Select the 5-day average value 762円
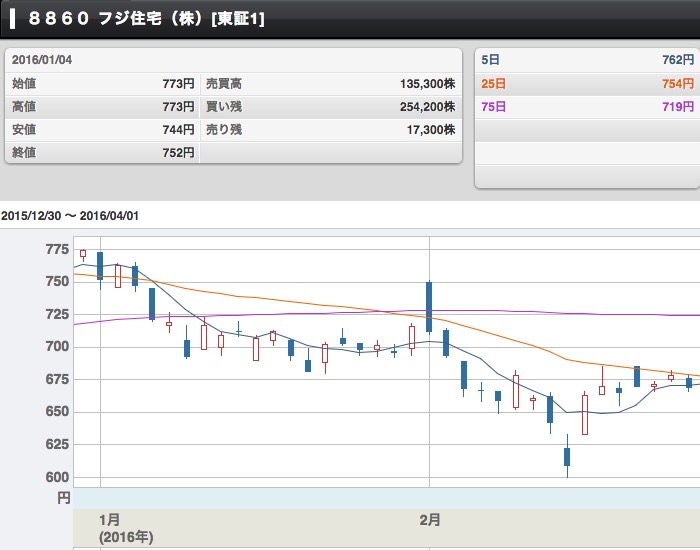The image size is (700, 550). [x=678, y=60]
